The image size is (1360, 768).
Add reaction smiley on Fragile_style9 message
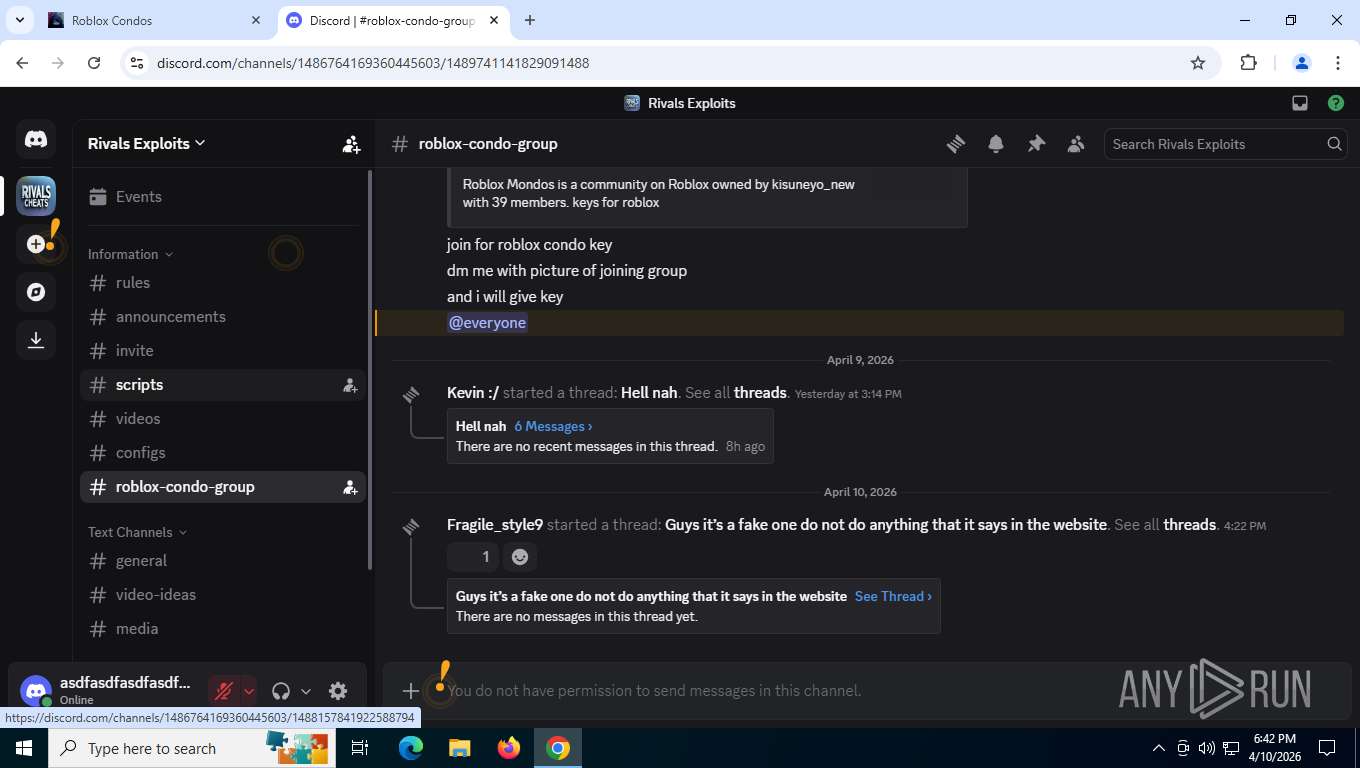pyautogui.click(x=520, y=557)
